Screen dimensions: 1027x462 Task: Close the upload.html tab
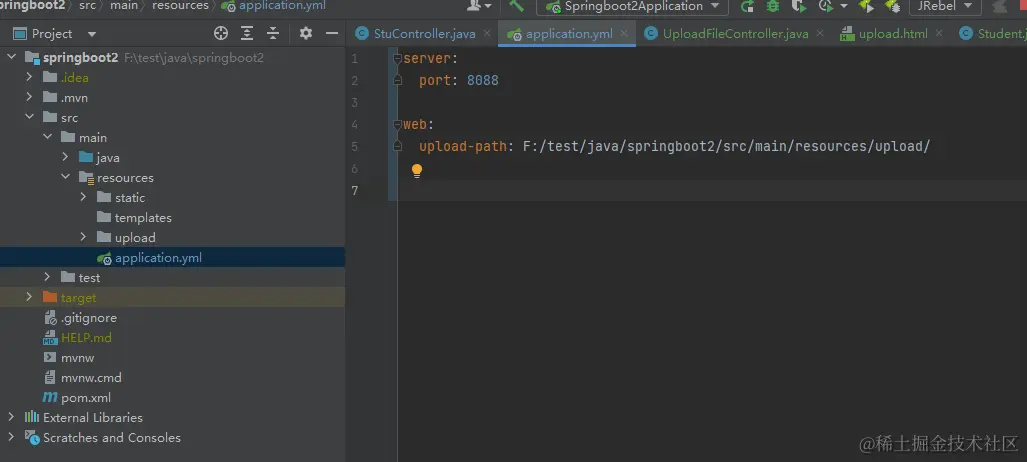[x=939, y=33]
